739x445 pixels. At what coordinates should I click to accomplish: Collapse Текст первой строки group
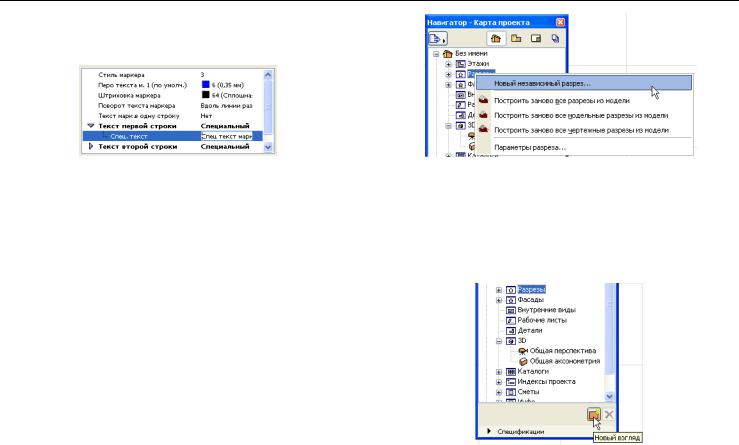tap(91, 126)
